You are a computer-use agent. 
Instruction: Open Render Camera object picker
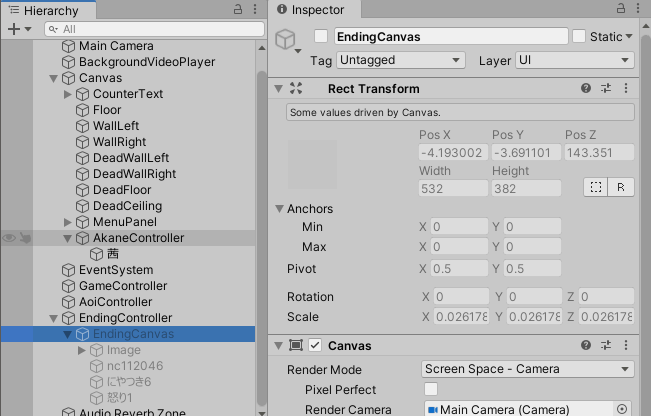coord(622,409)
